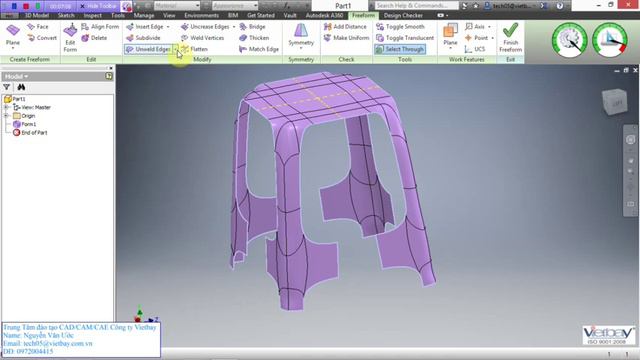Switch to the 3D Model tab

coord(37,16)
